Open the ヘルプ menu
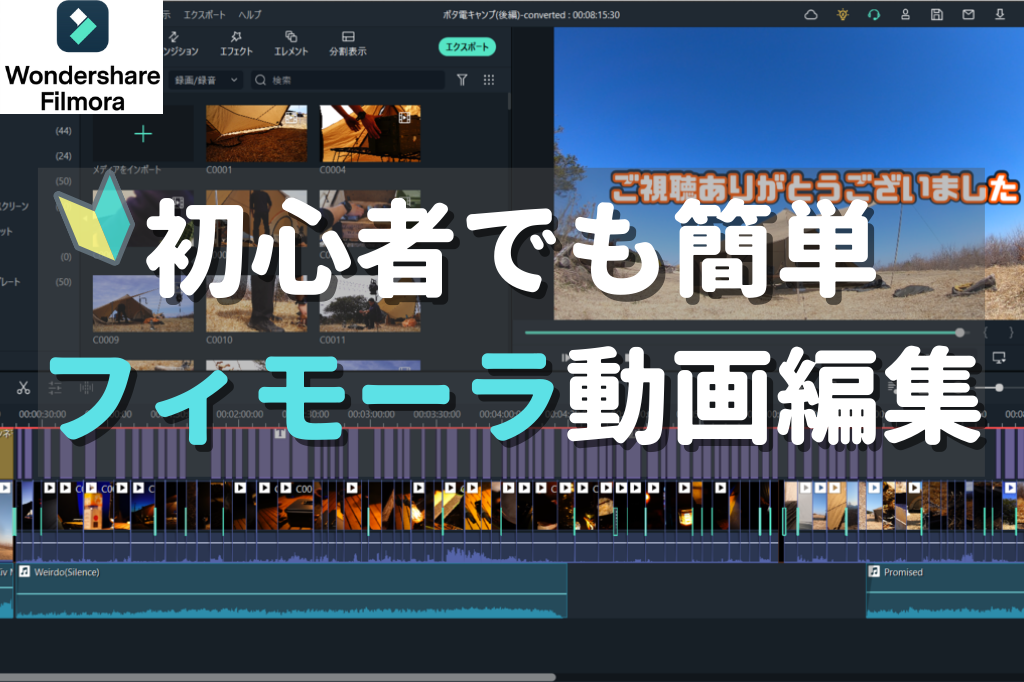 (249, 14)
